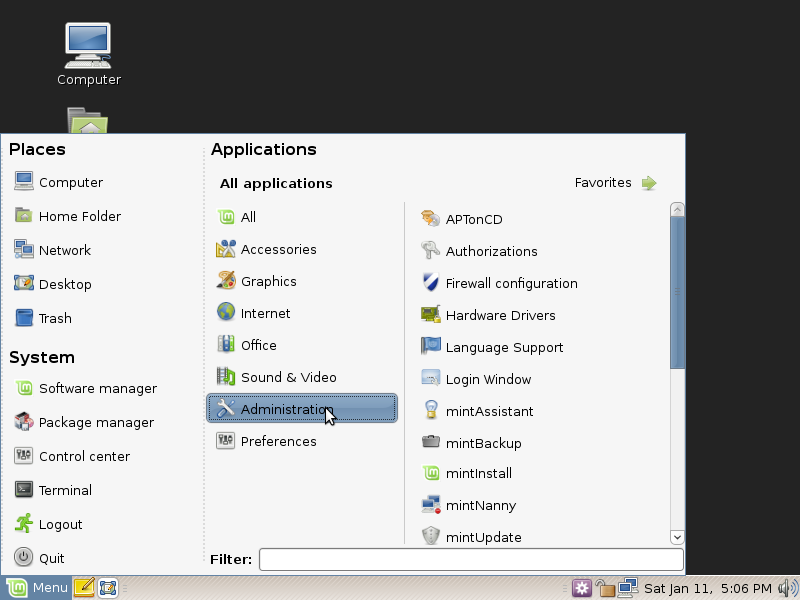The height and width of the screenshot is (600, 800).
Task: Launch mintInstall
Action: pos(466,473)
